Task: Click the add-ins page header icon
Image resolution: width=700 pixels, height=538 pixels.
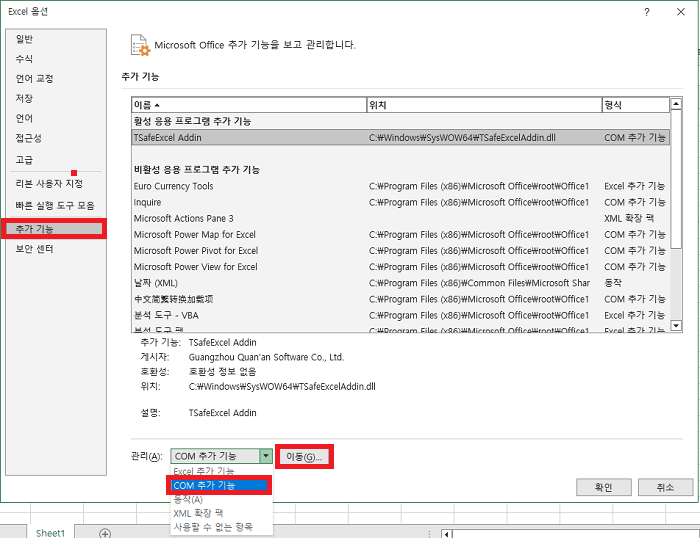Action: point(140,45)
